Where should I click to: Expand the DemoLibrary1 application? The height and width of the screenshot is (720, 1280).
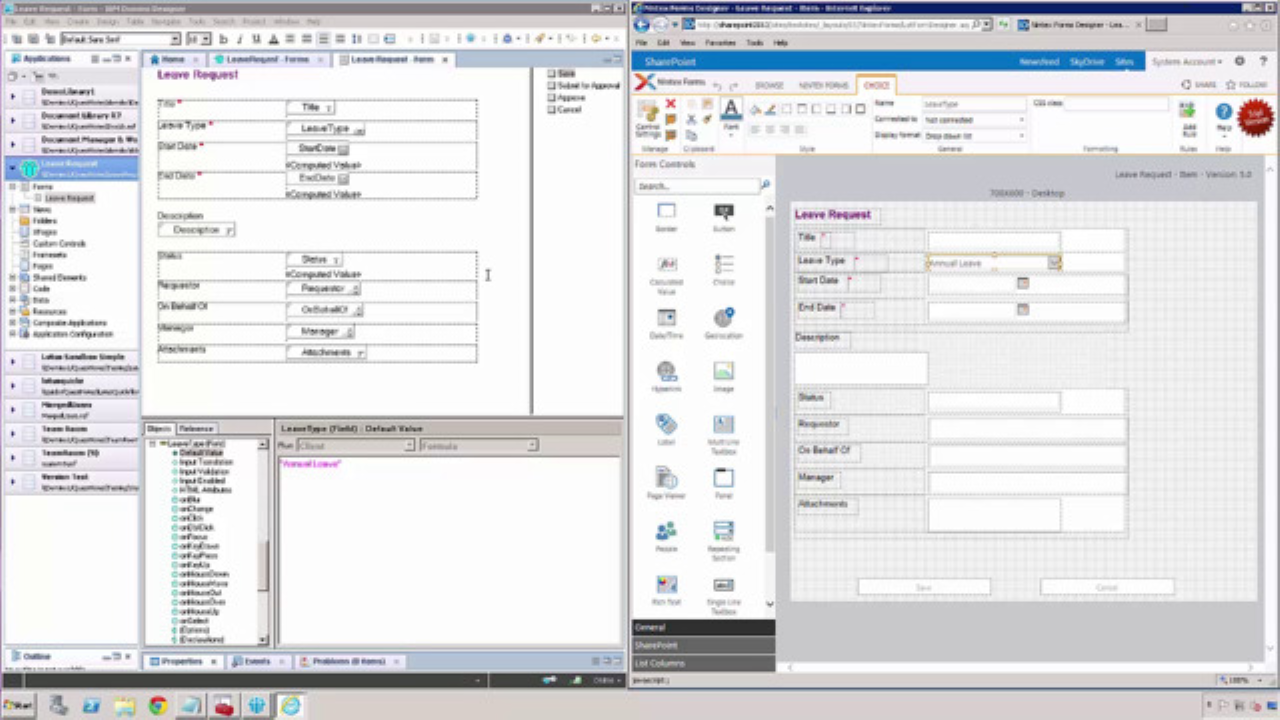click(x=13, y=96)
